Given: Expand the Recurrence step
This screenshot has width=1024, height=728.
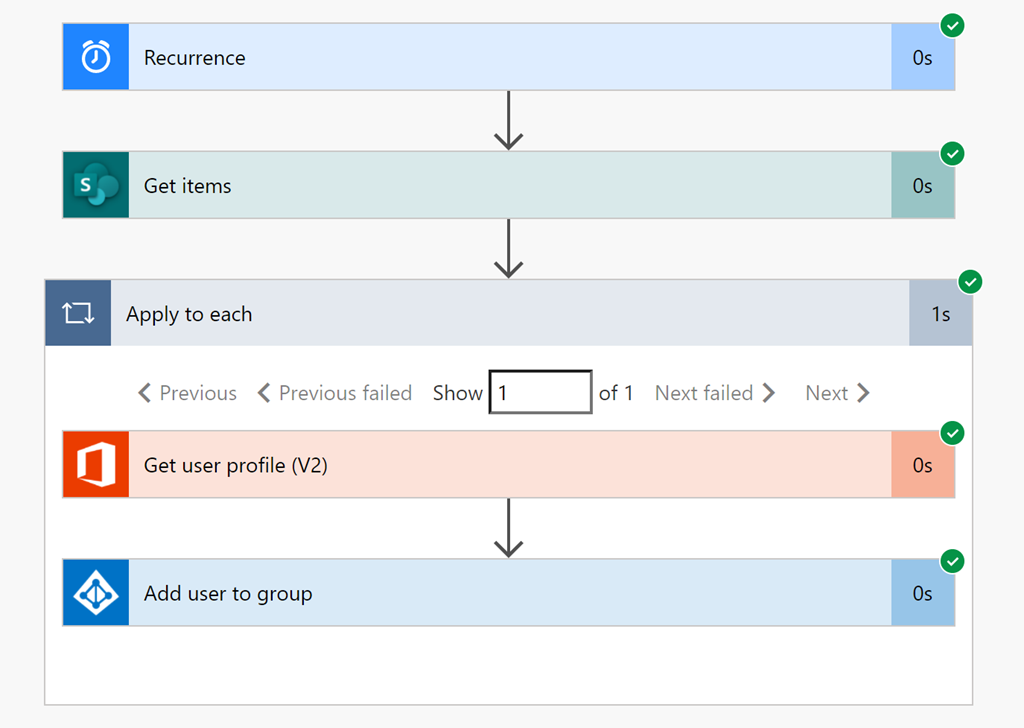Looking at the screenshot, I should coord(500,57).
